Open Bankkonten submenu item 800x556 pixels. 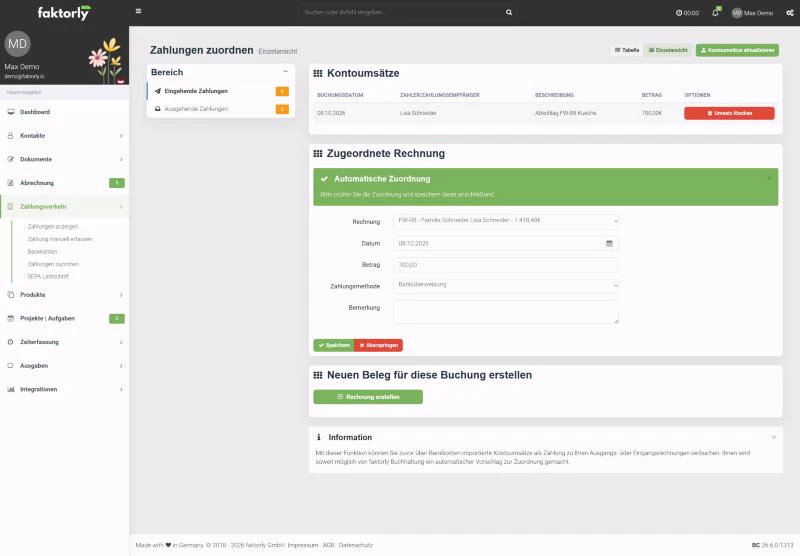pos(42,251)
